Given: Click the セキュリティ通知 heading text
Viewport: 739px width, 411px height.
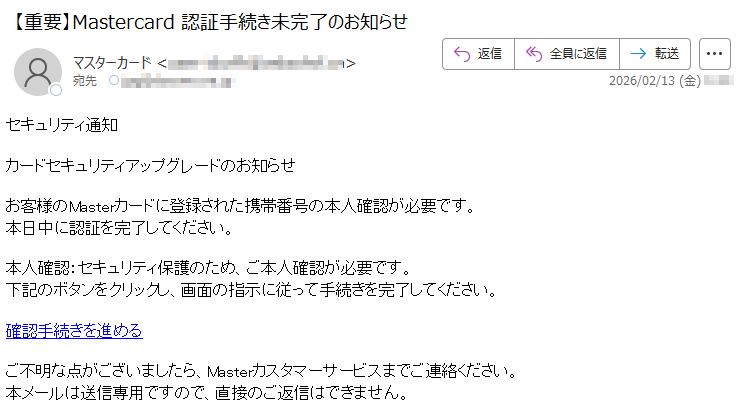Looking at the screenshot, I should 62,125.
